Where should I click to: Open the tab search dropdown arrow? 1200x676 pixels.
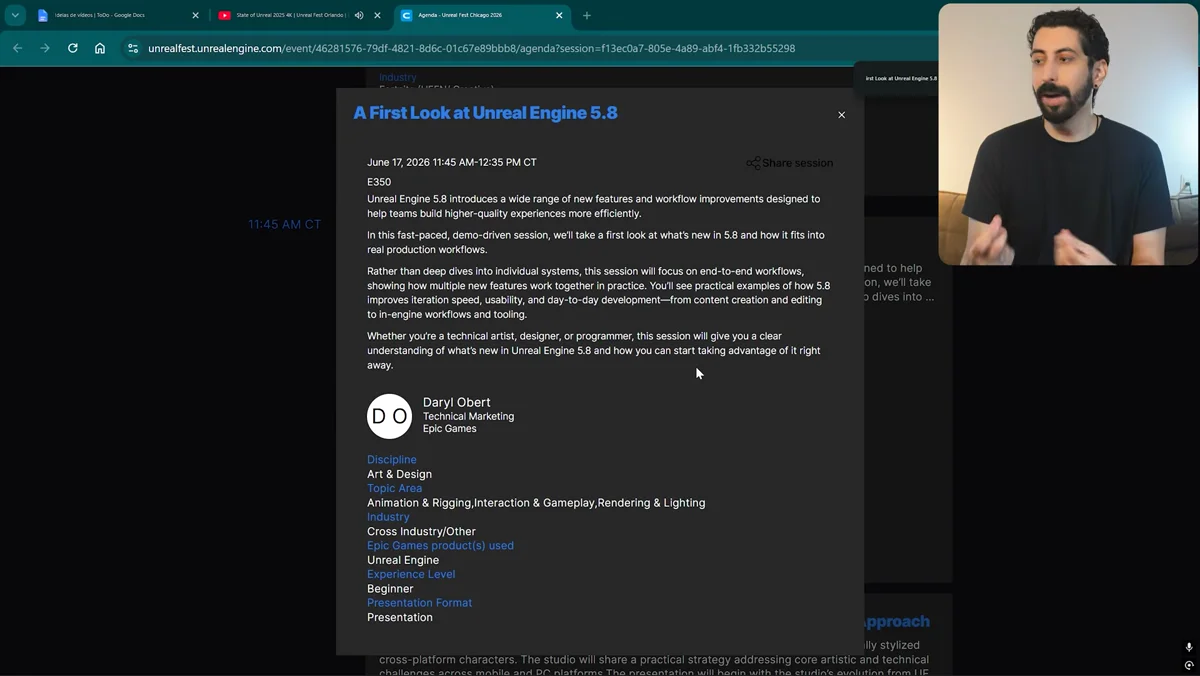click(15, 15)
